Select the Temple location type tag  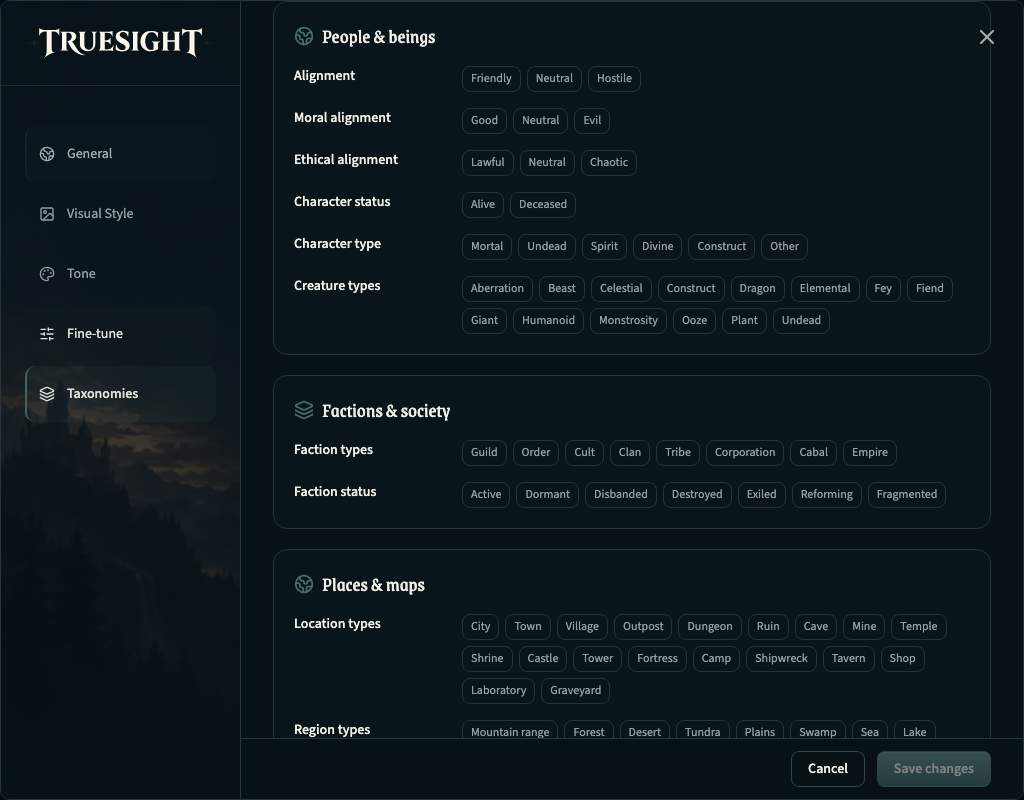918,626
